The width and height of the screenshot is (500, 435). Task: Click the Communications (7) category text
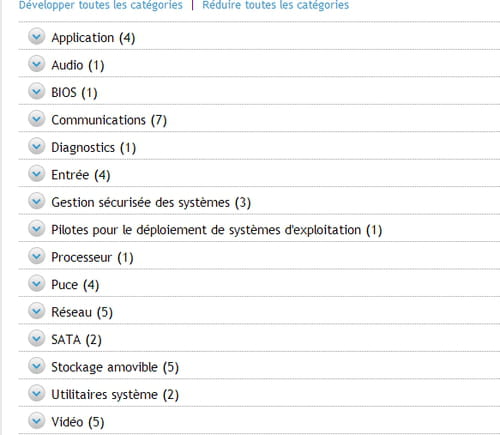pyautogui.click(x=109, y=120)
